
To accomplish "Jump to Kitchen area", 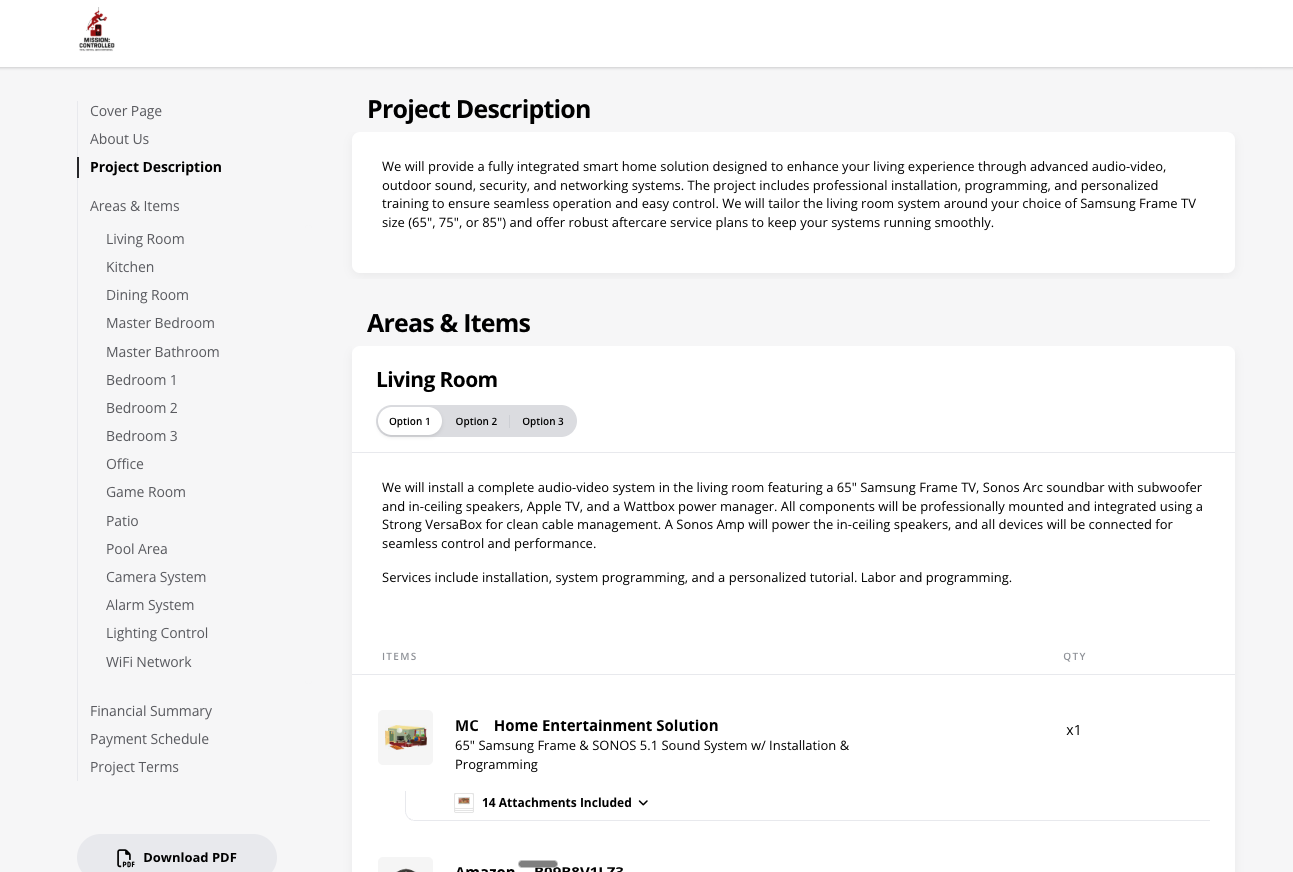I will pos(130,267).
